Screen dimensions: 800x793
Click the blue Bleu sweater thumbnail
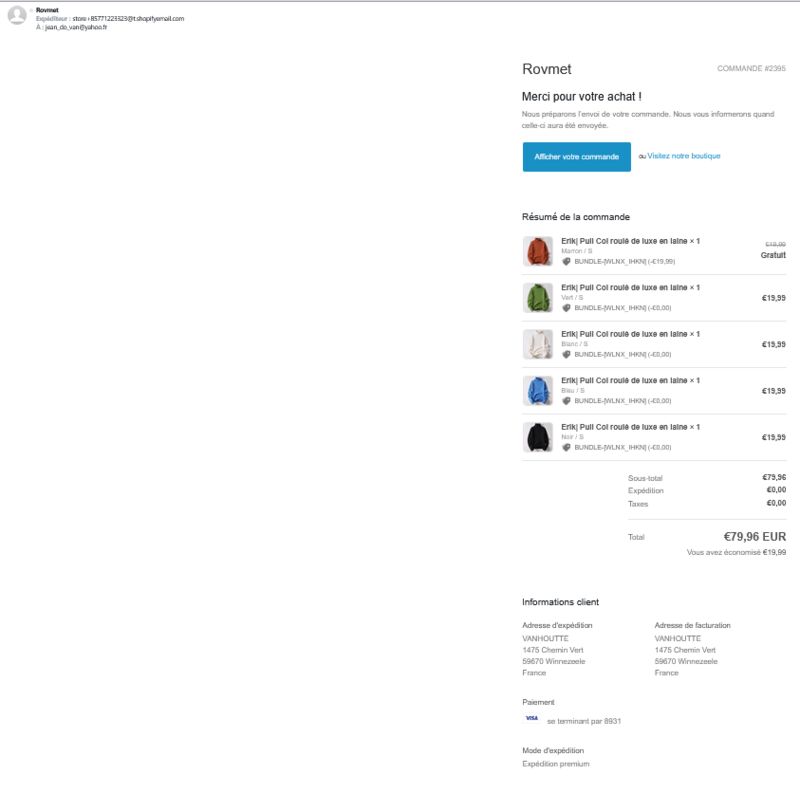click(x=538, y=390)
